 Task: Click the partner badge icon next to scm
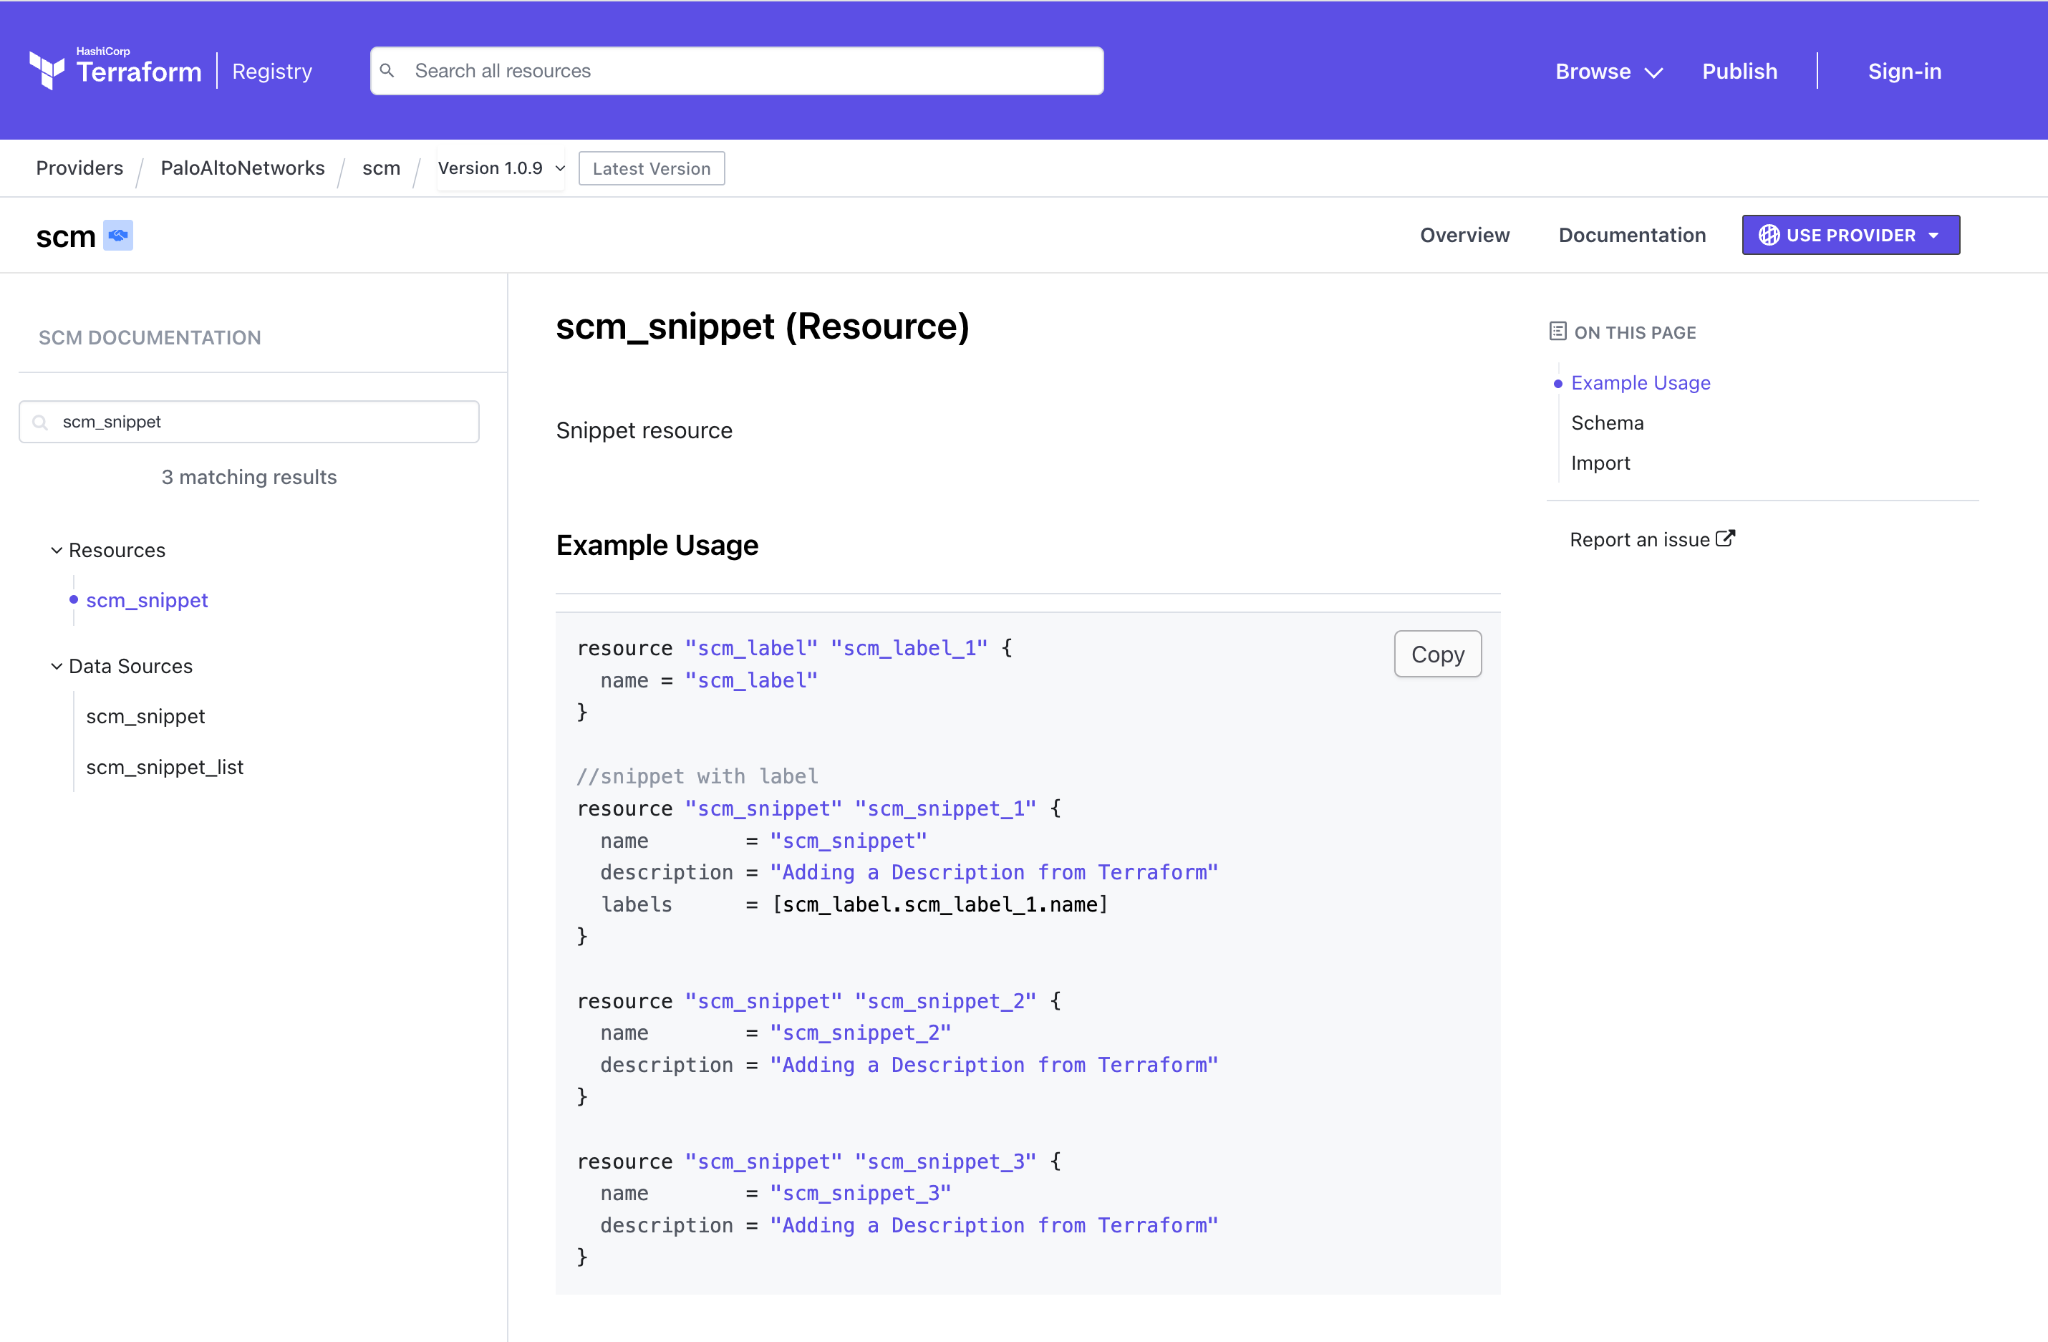tap(118, 235)
